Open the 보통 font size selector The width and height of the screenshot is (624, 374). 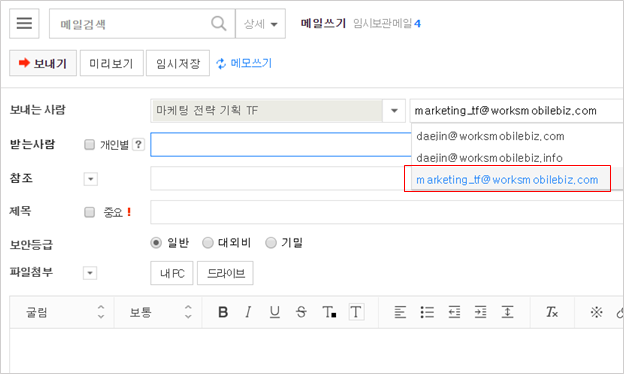pos(158,312)
